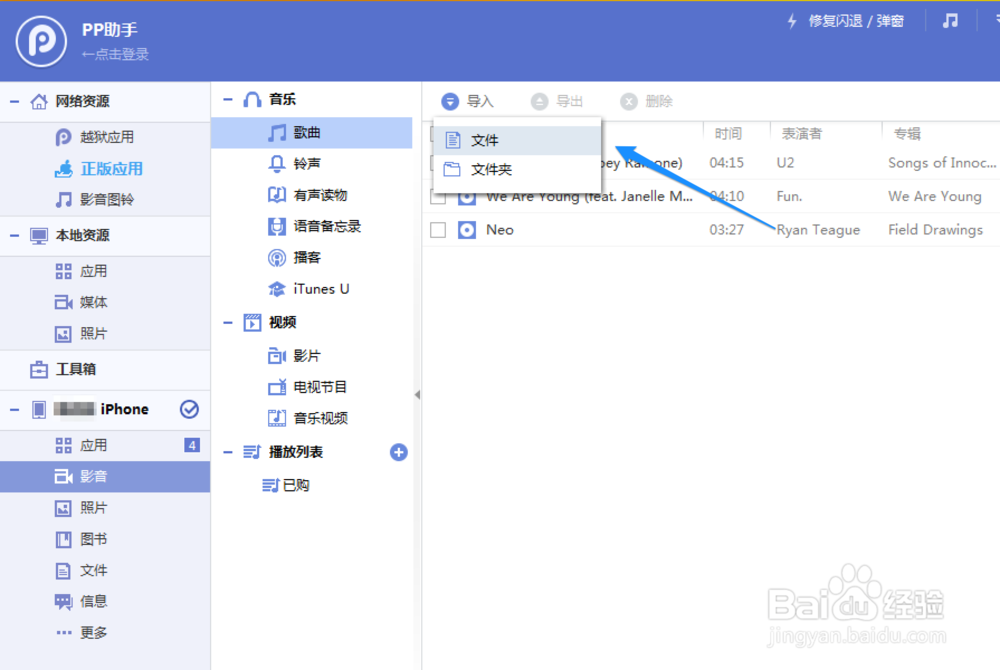Image resolution: width=1000 pixels, height=670 pixels.
Task: Click artist Ryan Teague cell
Action: coord(818,230)
